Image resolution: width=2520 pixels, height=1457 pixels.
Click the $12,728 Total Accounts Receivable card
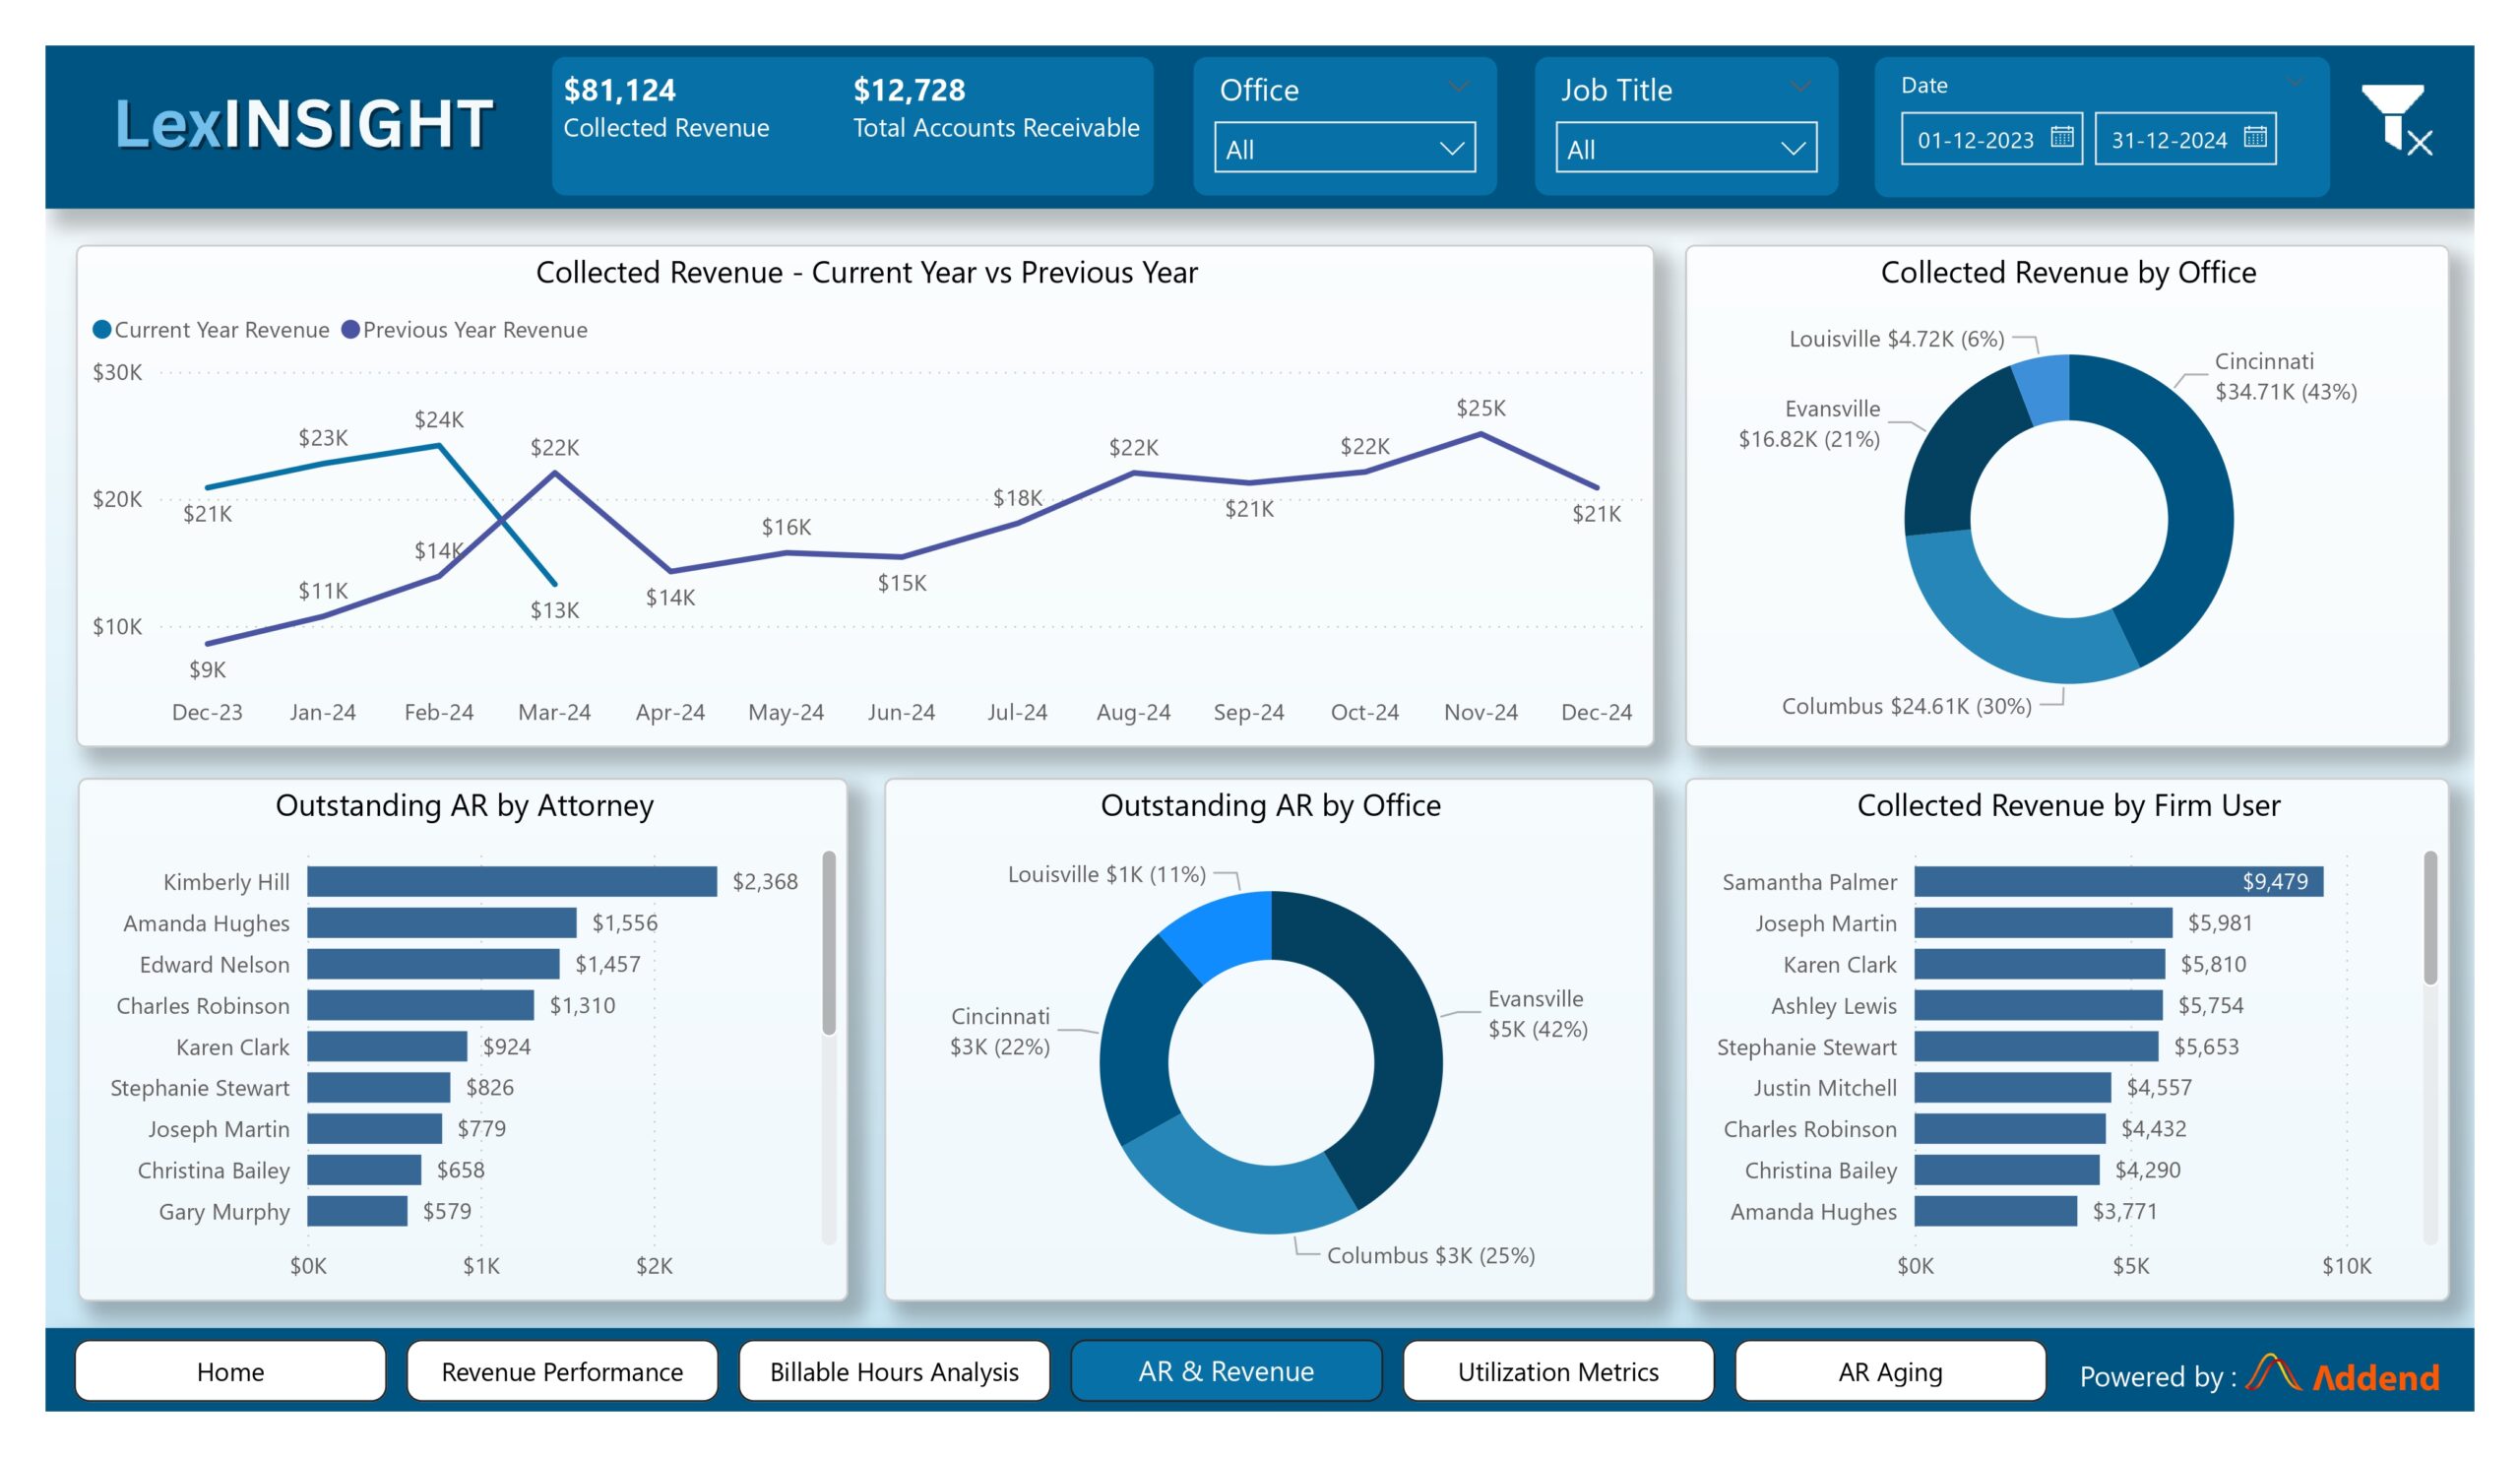point(996,107)
